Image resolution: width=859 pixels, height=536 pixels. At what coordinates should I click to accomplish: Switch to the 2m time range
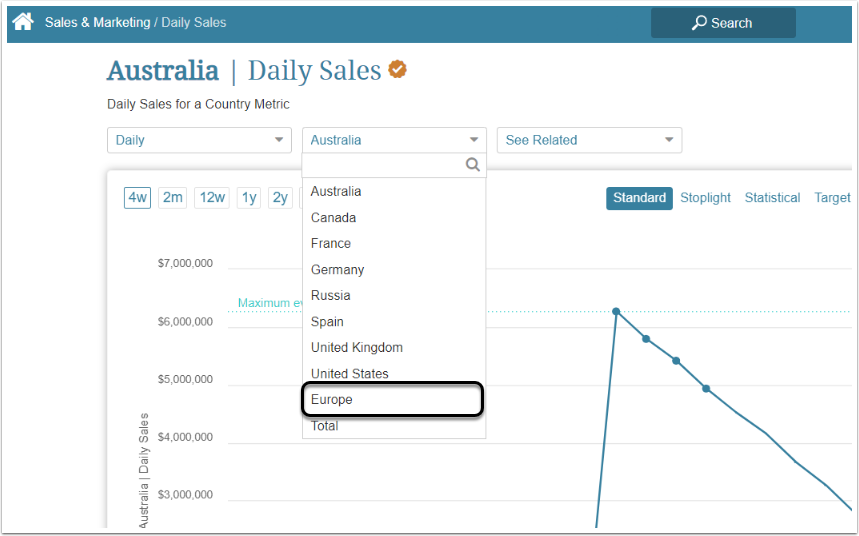pos(173,198)
